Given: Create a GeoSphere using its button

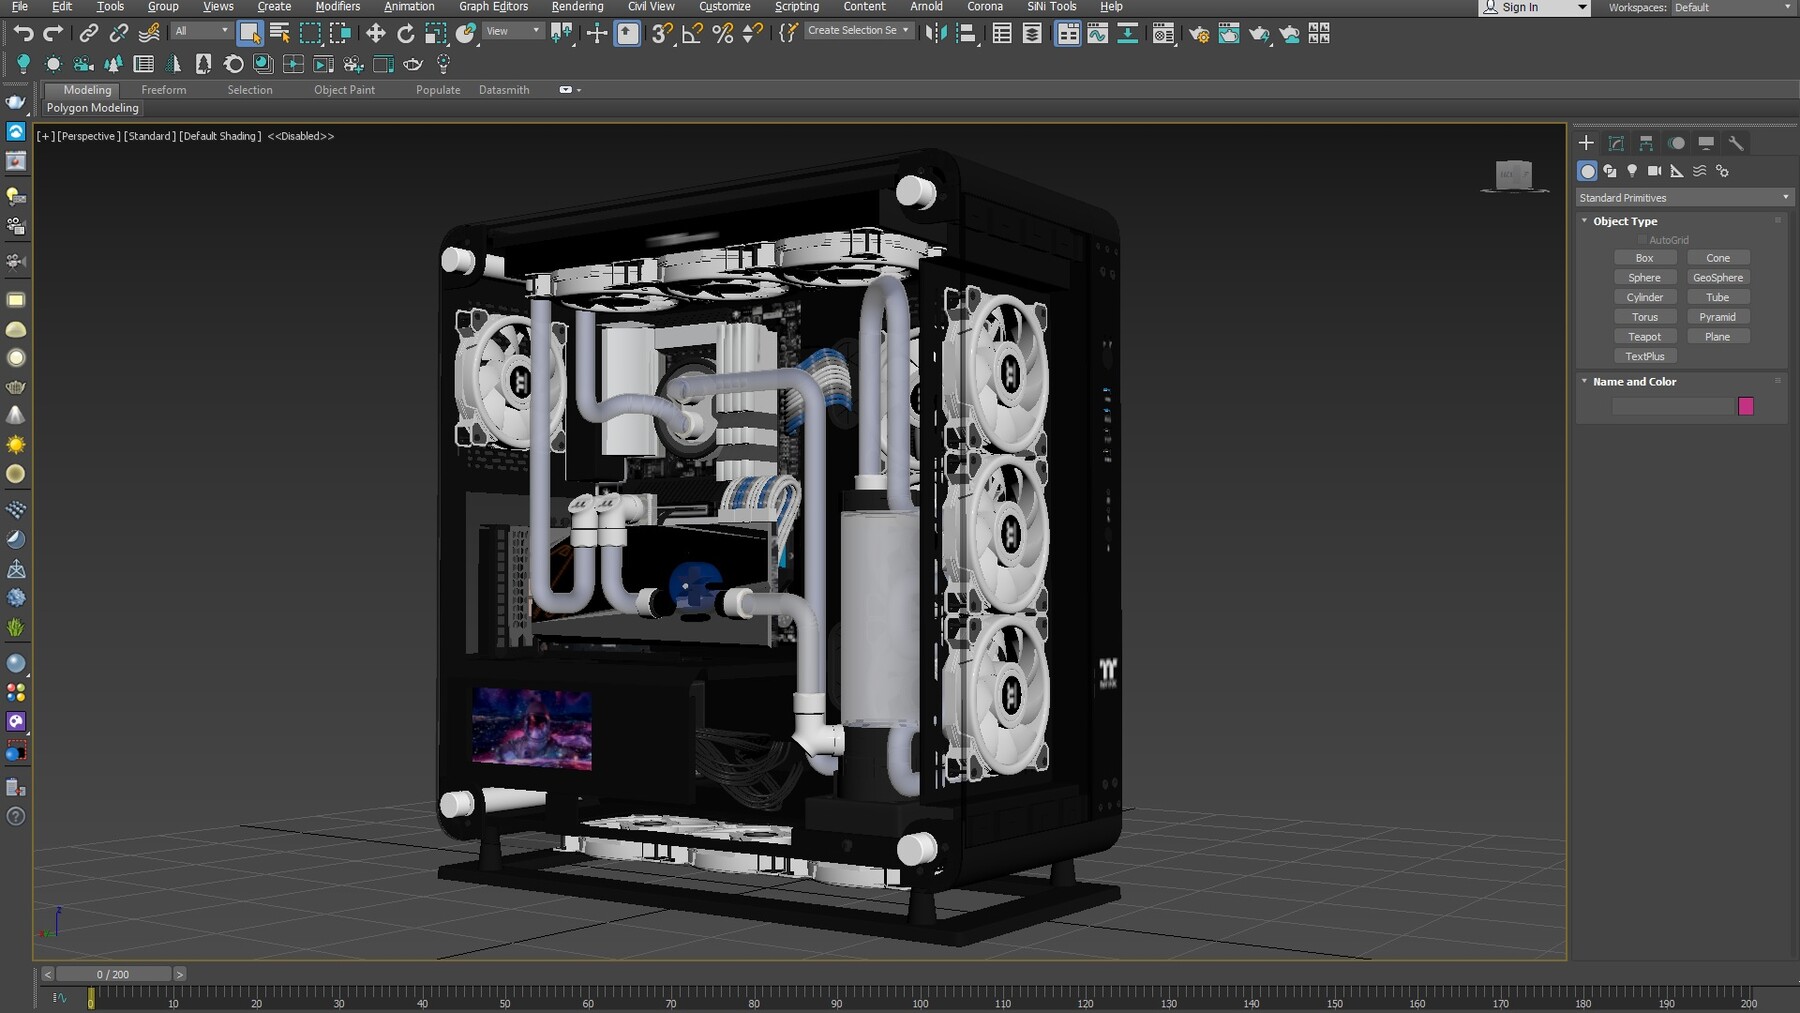Looking at the screenshot, I should tap(1718, 277).
